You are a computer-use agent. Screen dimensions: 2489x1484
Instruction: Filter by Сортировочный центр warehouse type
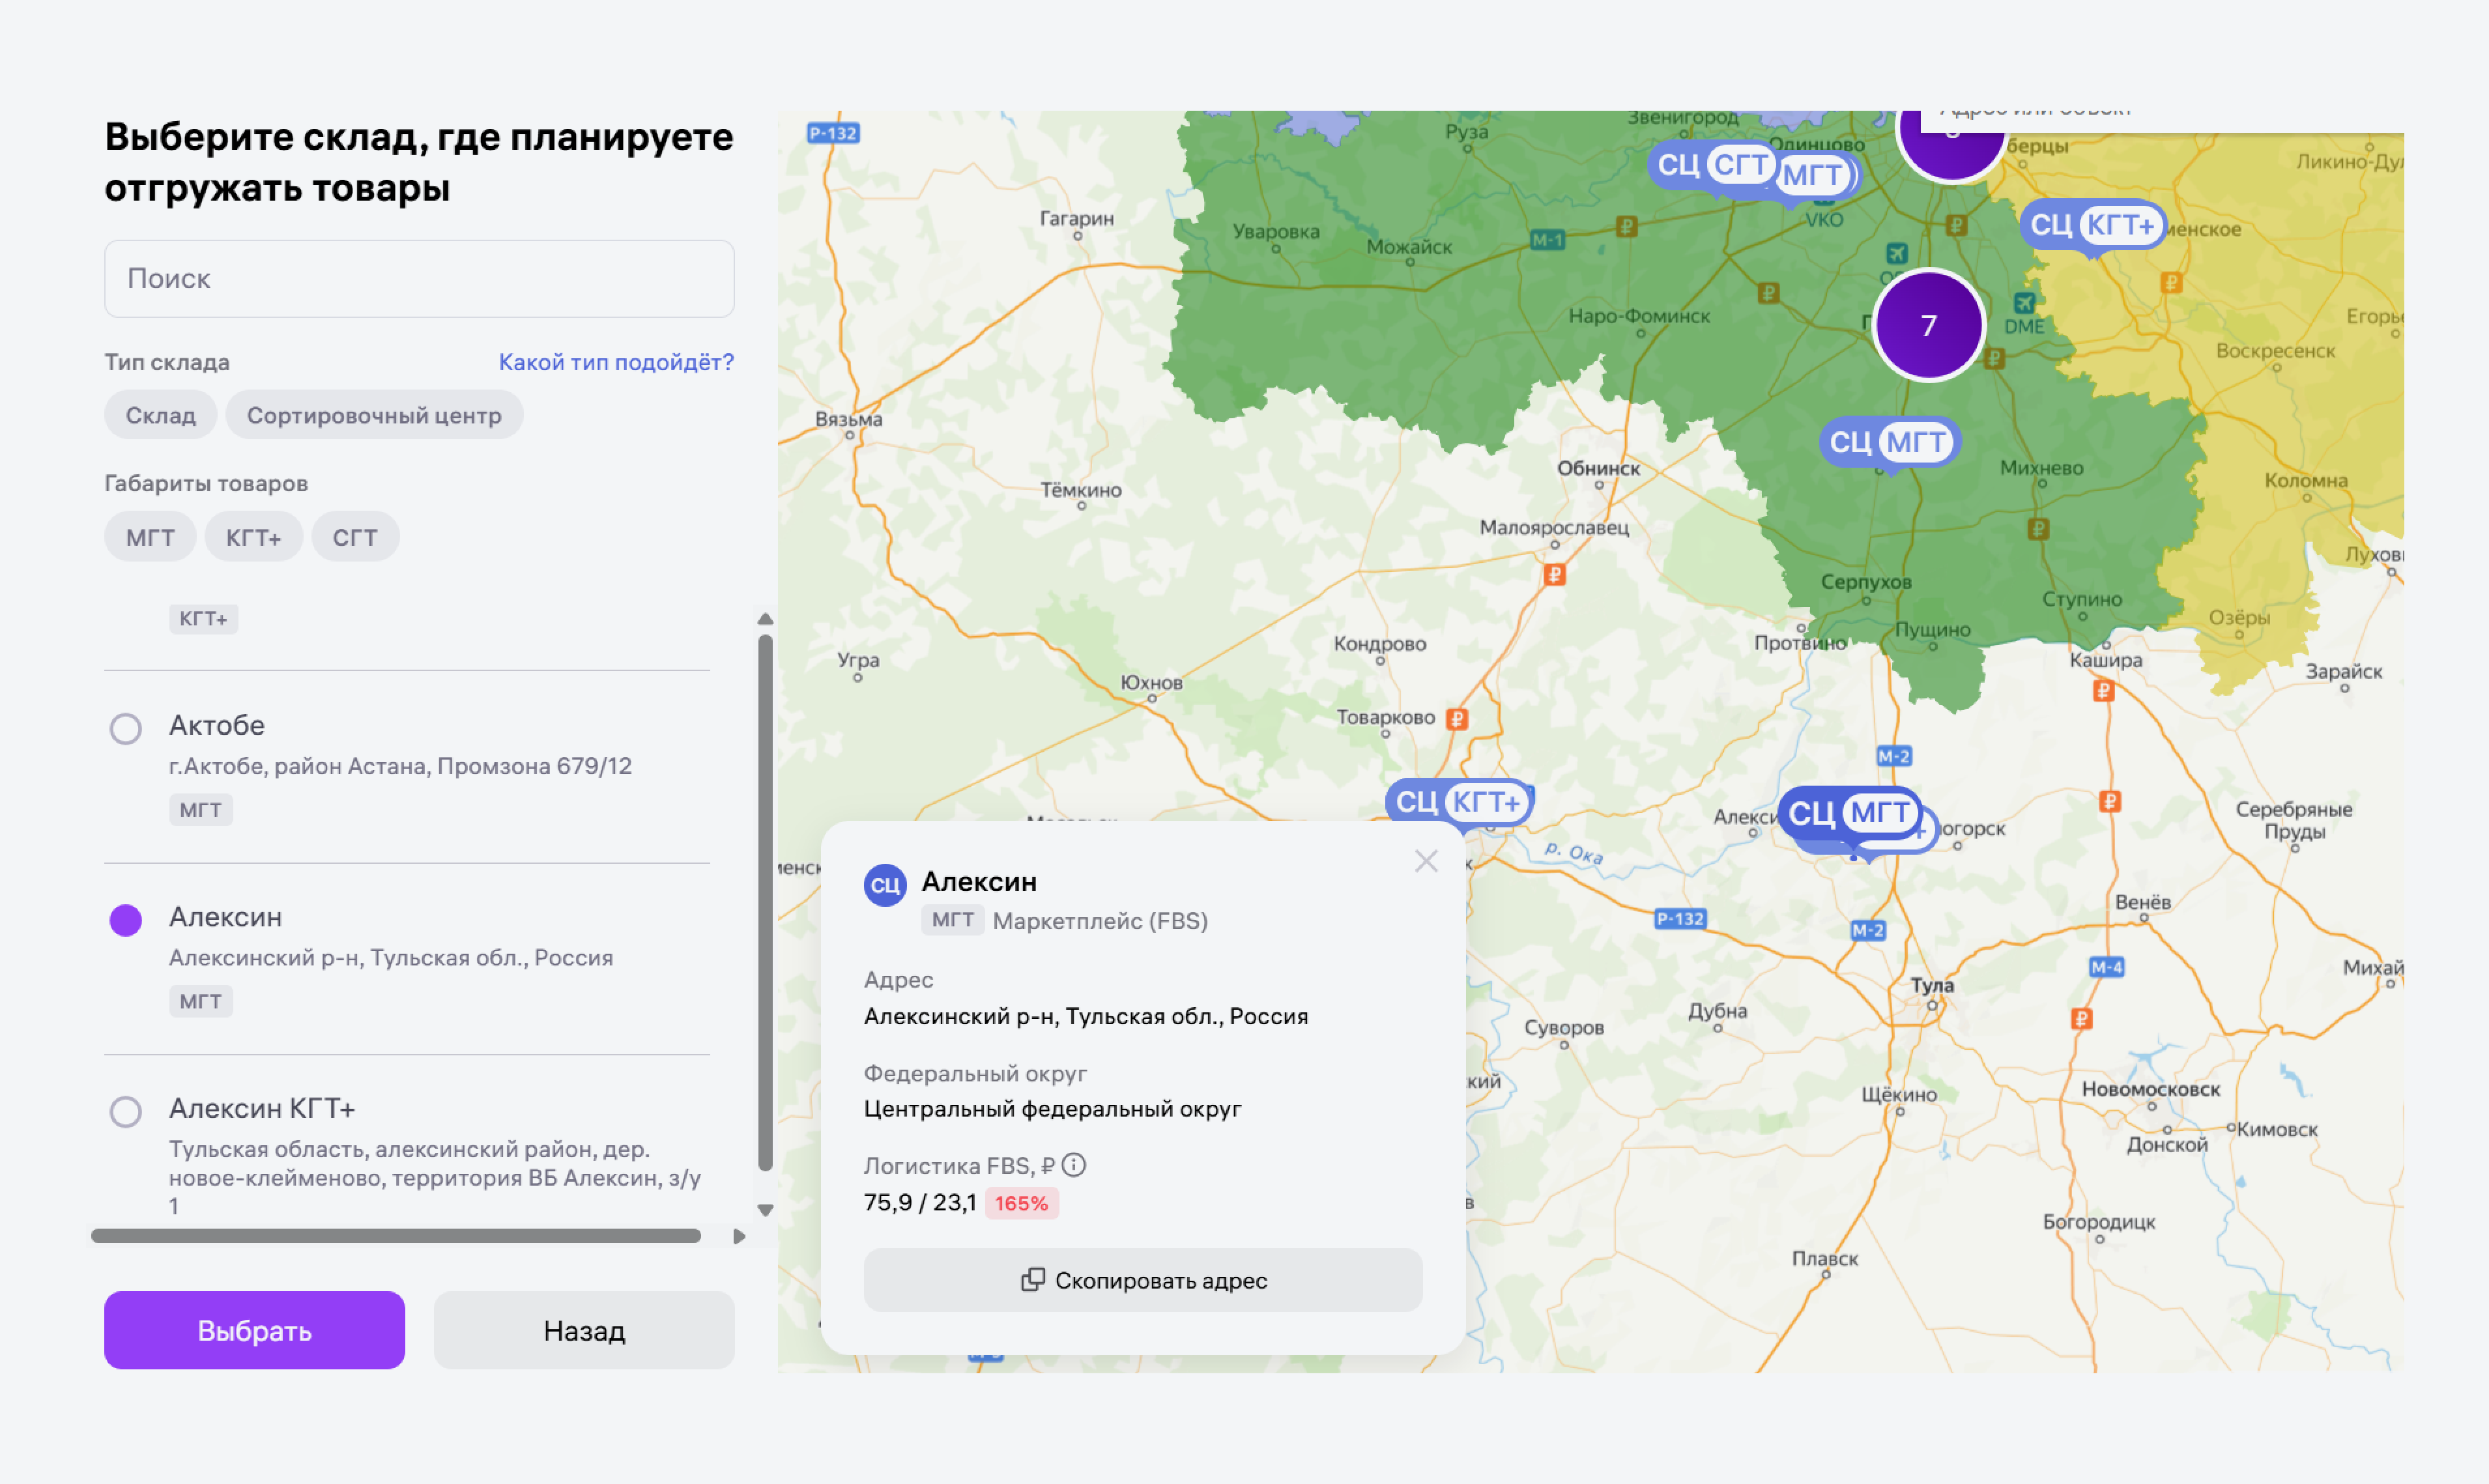pos(374,415)
